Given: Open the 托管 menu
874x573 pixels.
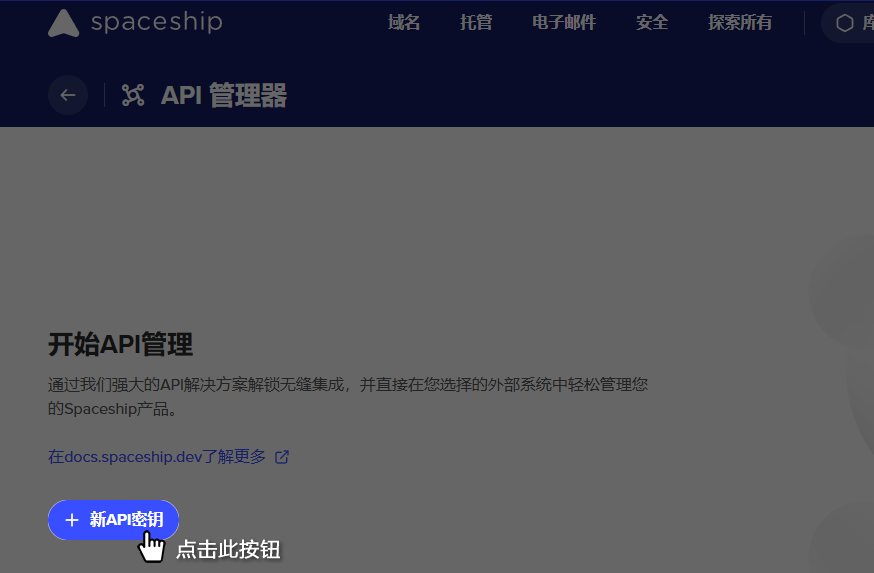Looking at the screenshot, I should [476, 22].
